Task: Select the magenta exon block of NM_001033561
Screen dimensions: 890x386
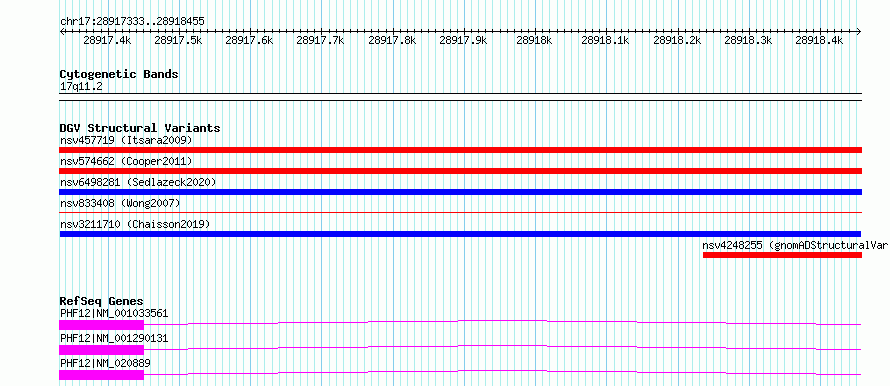Action: point(102,325)
